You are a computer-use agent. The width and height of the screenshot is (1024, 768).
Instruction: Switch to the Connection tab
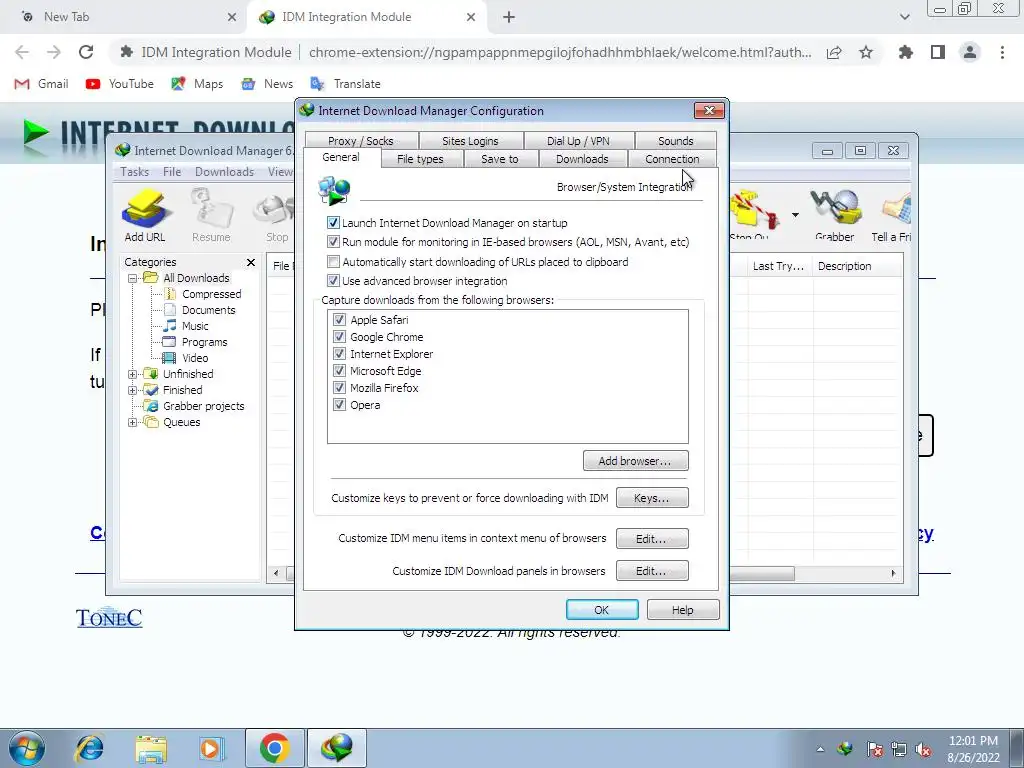pyautogui.click(x=672, y=159)
